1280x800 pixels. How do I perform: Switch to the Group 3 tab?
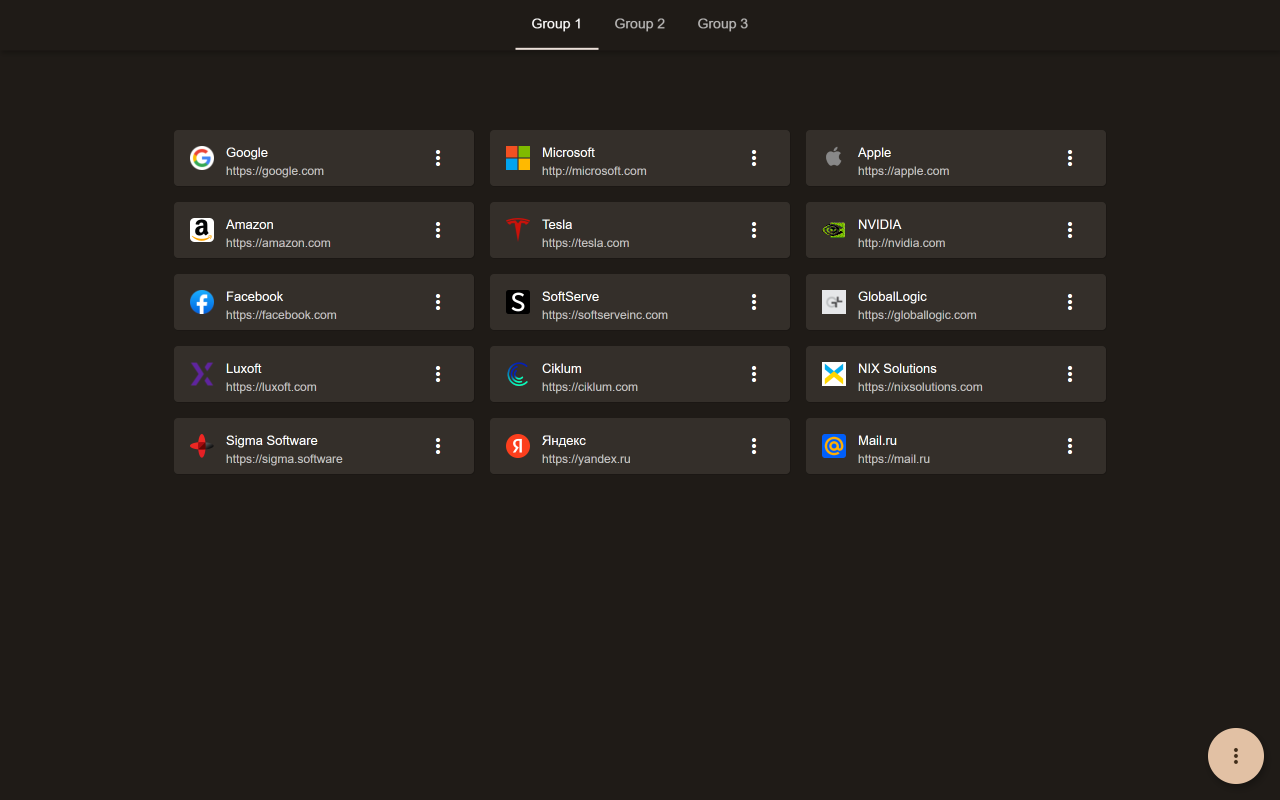(x=723, y=24)
